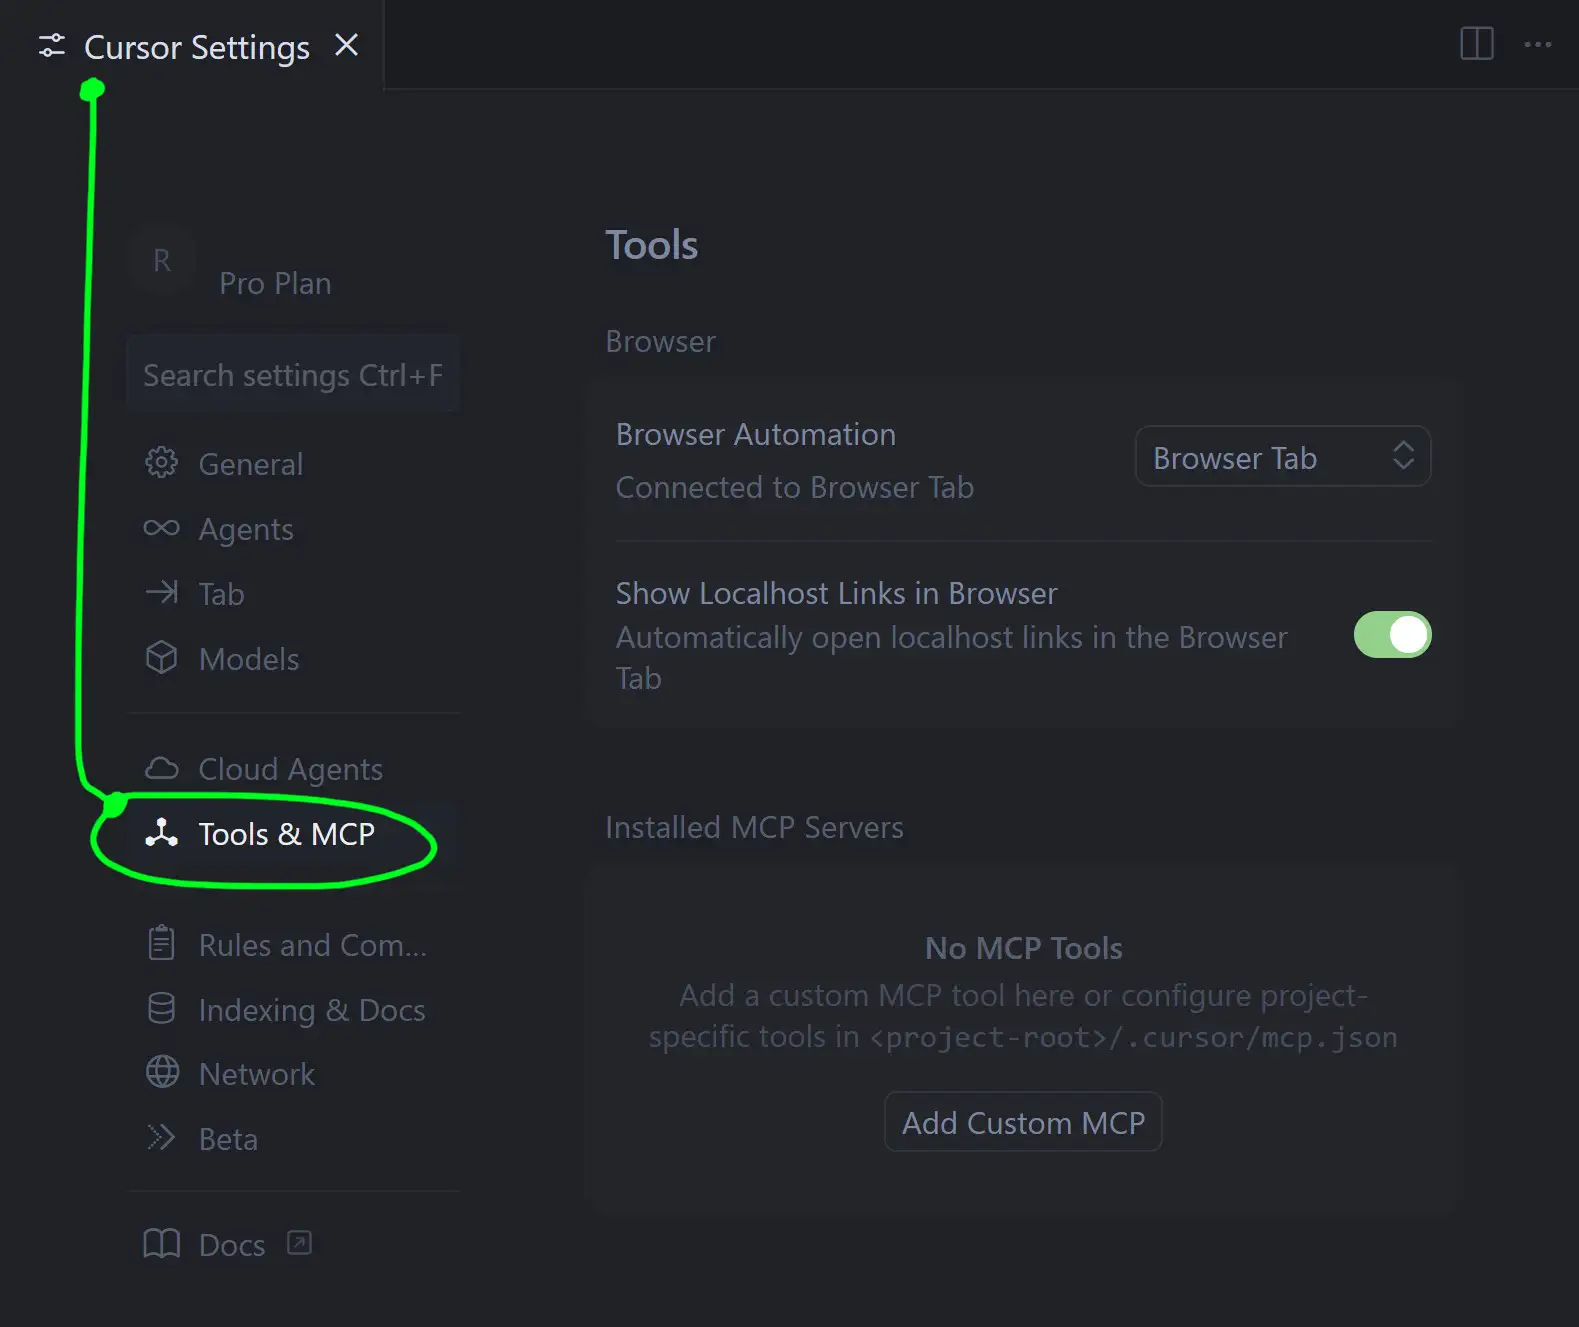Click the Installed MCP Servers heading
Image resolution: width=1579 pixels, height=1327 pixels.
tap(754, 827)
